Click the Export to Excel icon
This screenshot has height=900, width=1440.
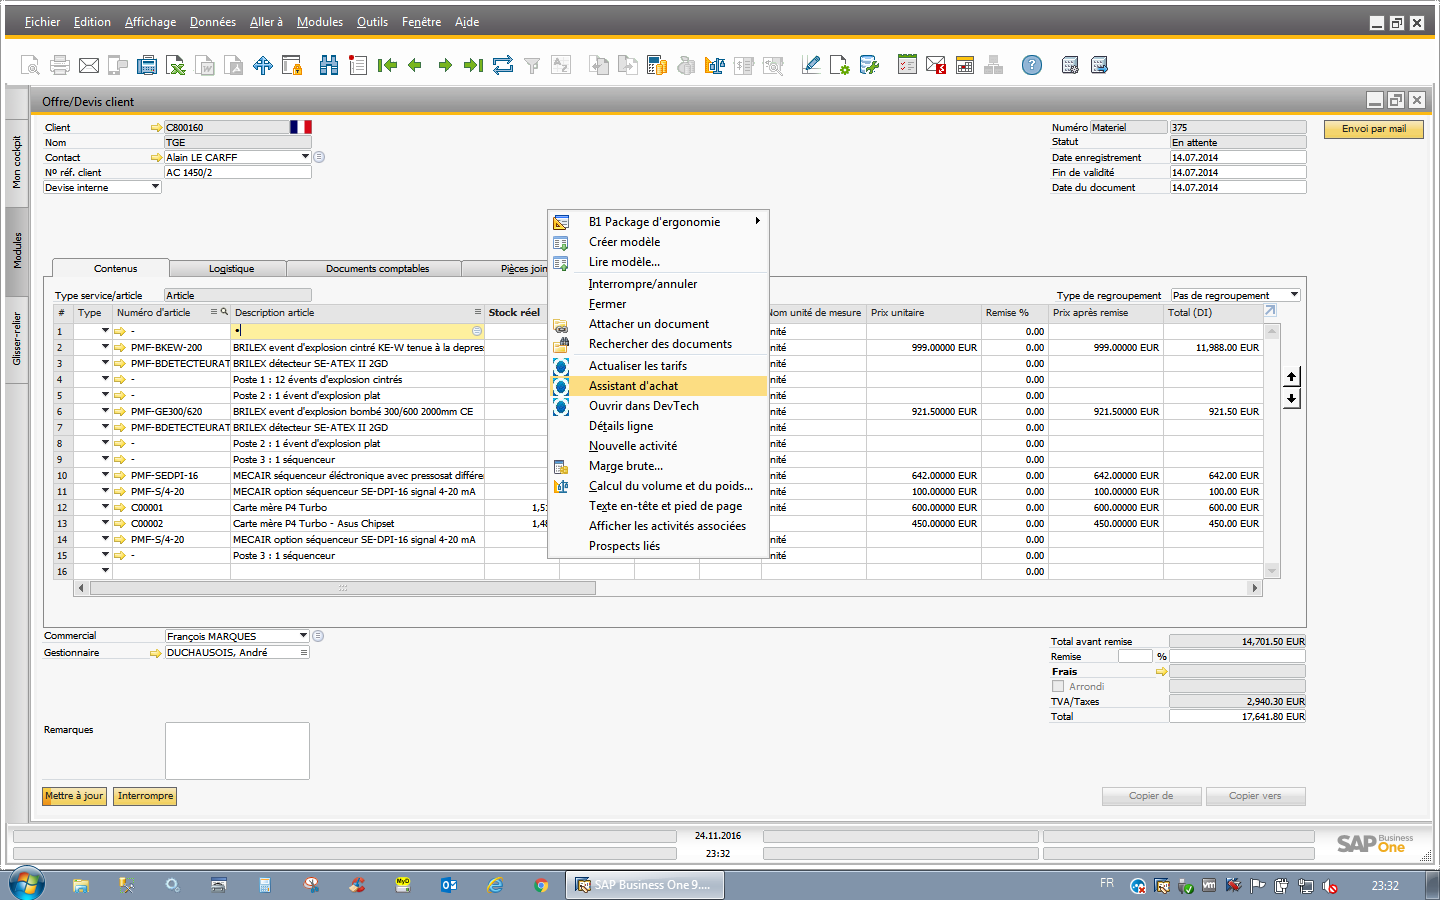(176, 66)
